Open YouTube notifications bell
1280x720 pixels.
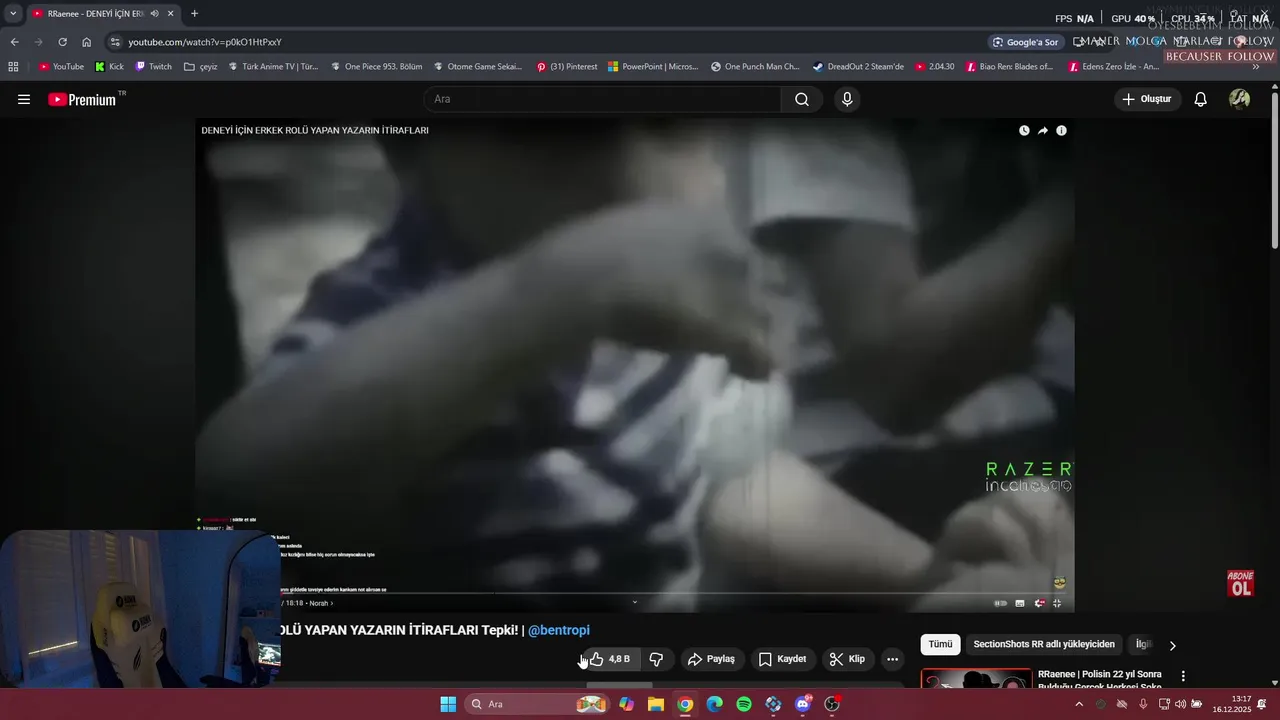click(1201, 99)
